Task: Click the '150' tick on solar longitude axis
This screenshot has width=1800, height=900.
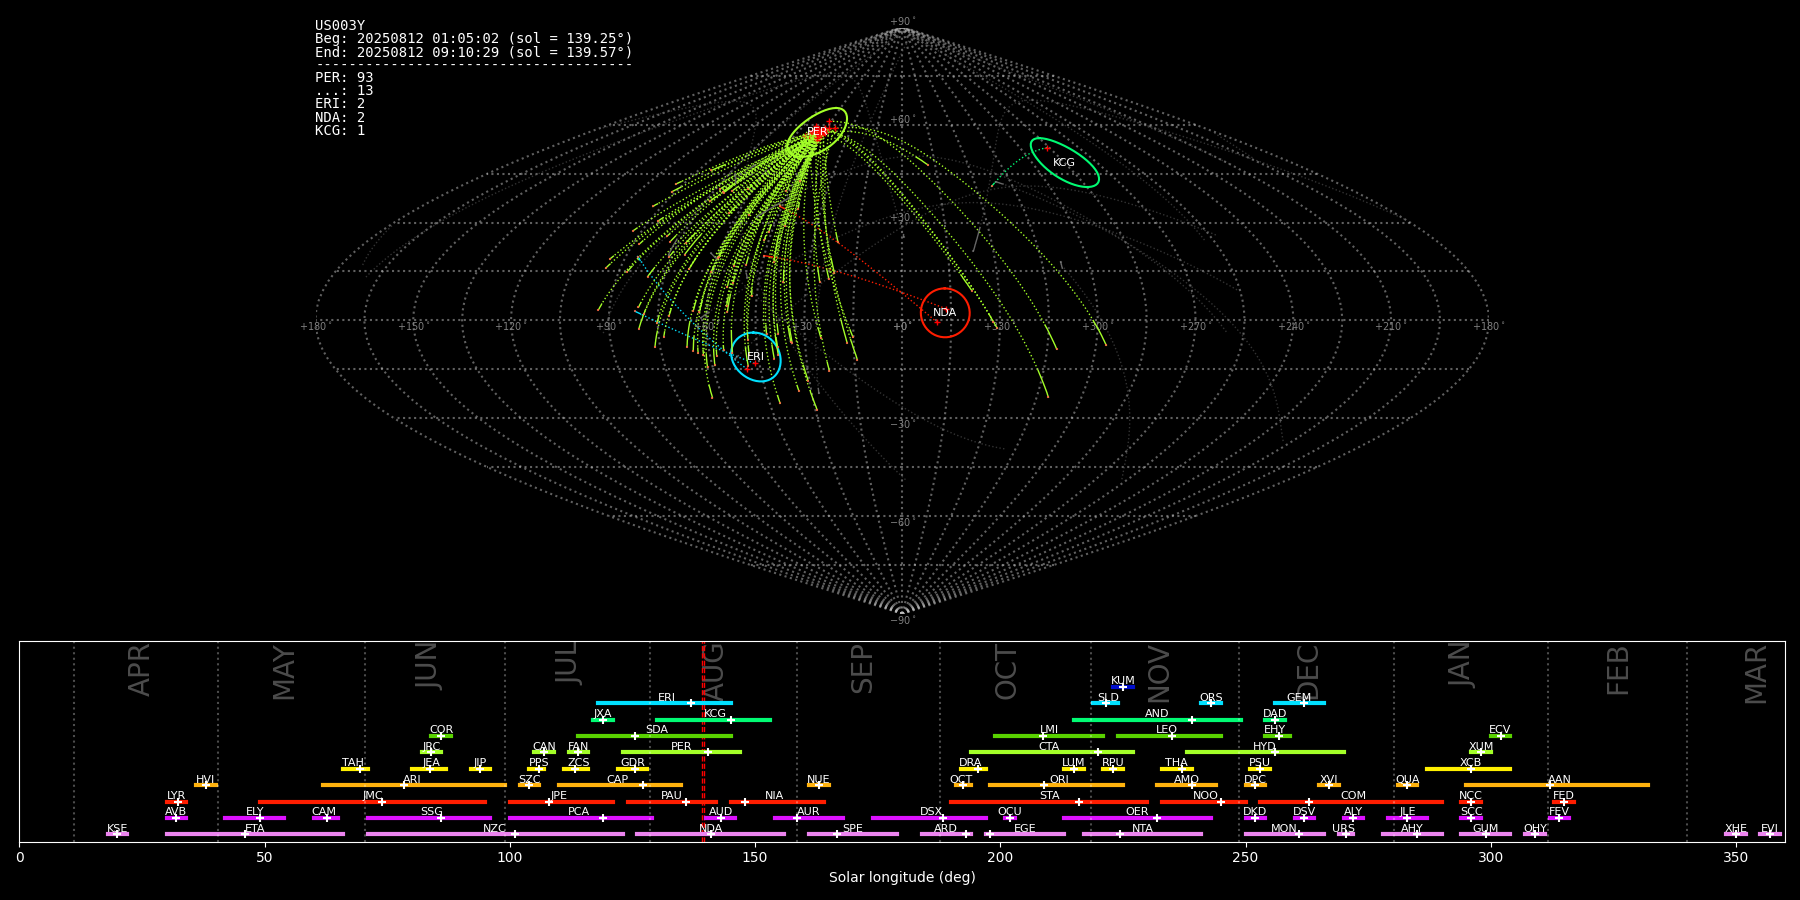Action: tap(755, 858)
